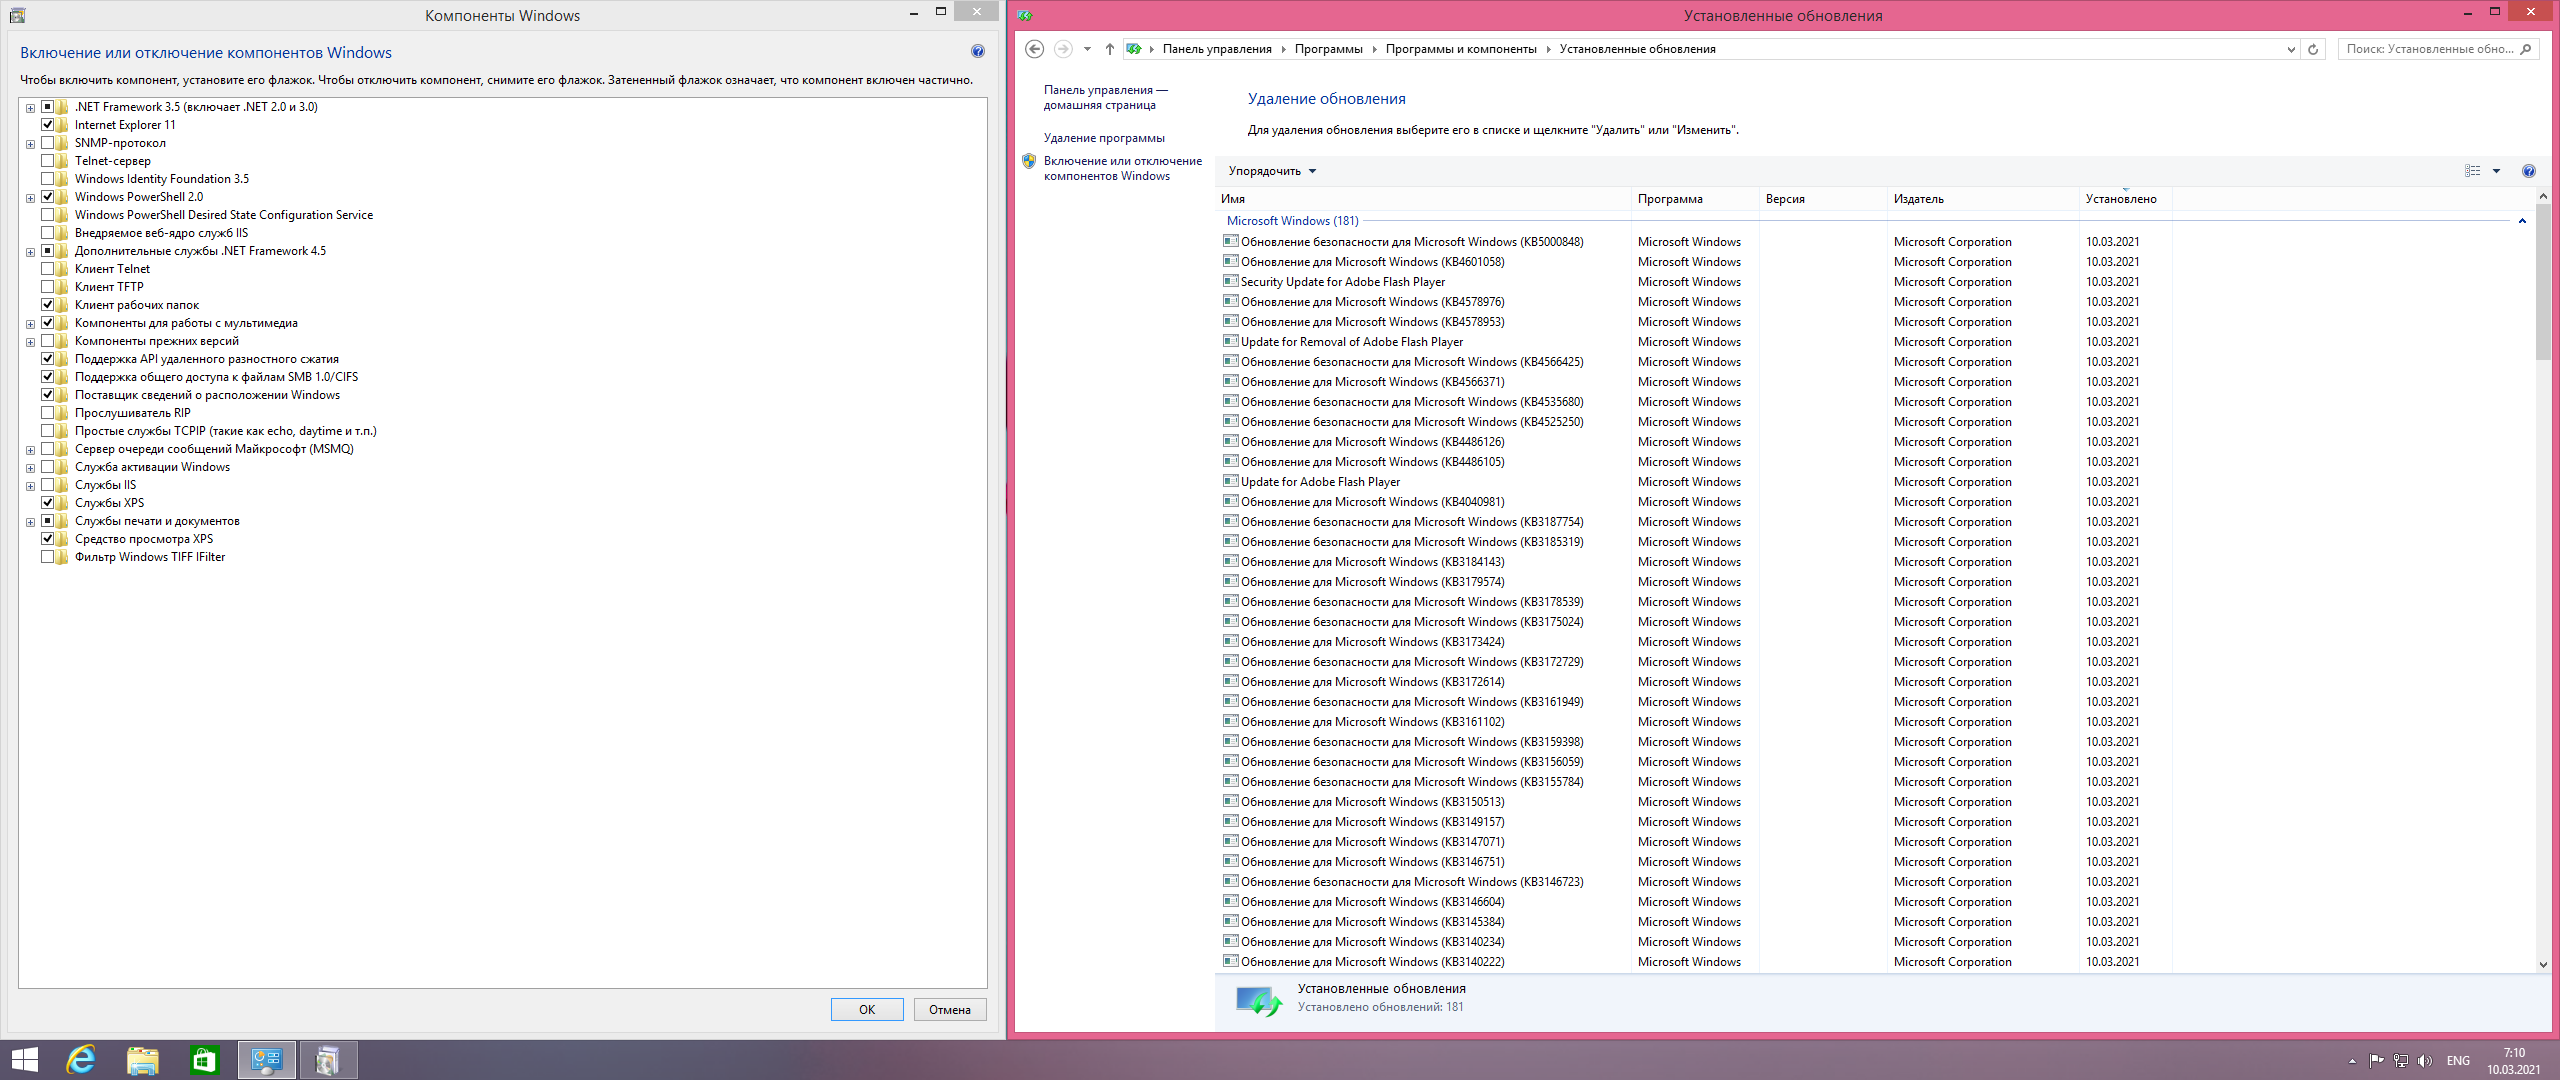
Task: Open Internet Explorer from taskbar
Action: coord(81,1060)
